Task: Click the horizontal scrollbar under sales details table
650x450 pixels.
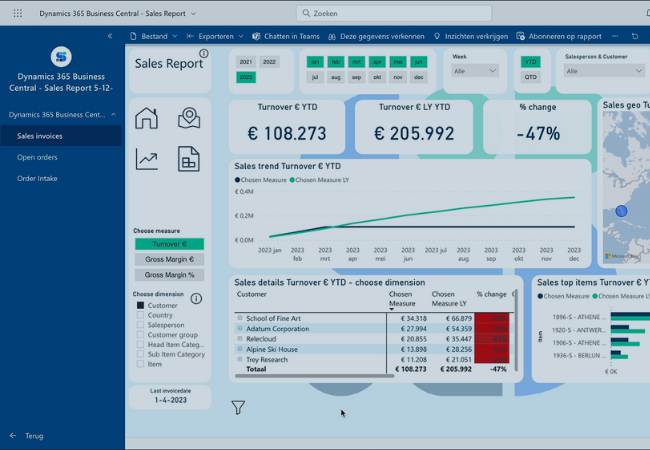Action: 314,376
